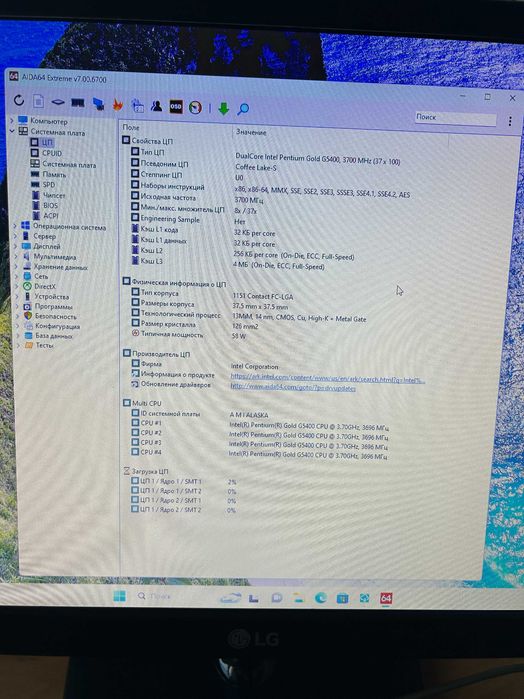524x699 pixels.
Task: Launch the disk benchmark toolbar icon
Action: tap(58, 102)
